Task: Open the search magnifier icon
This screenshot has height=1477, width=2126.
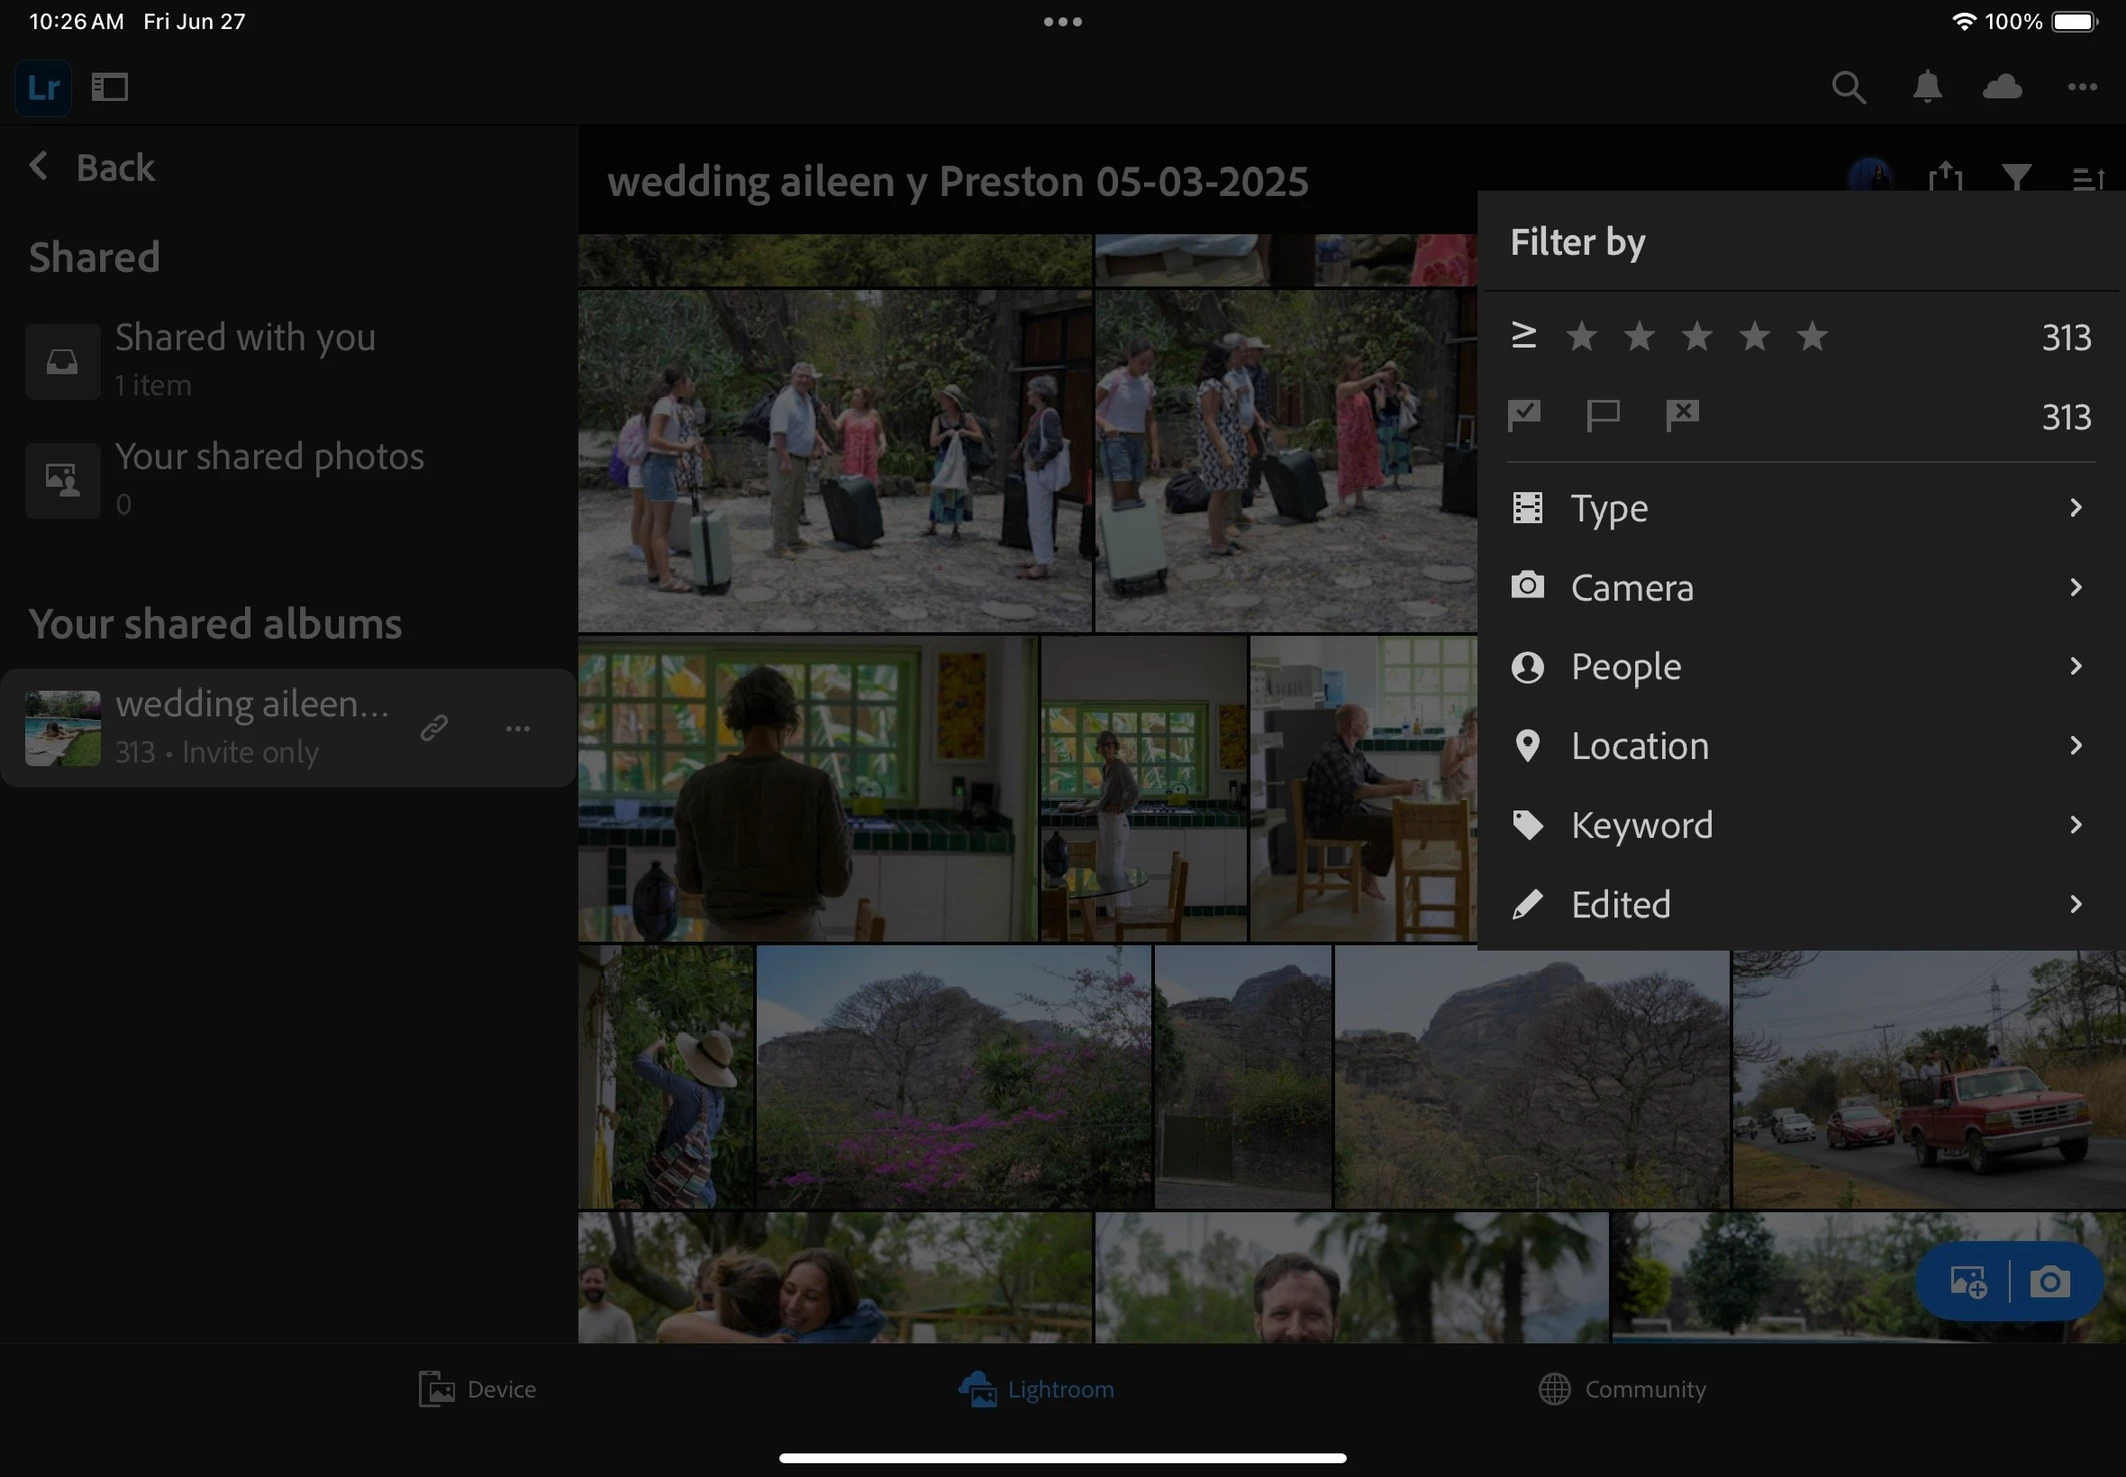Action: [x=1848, y=88]
